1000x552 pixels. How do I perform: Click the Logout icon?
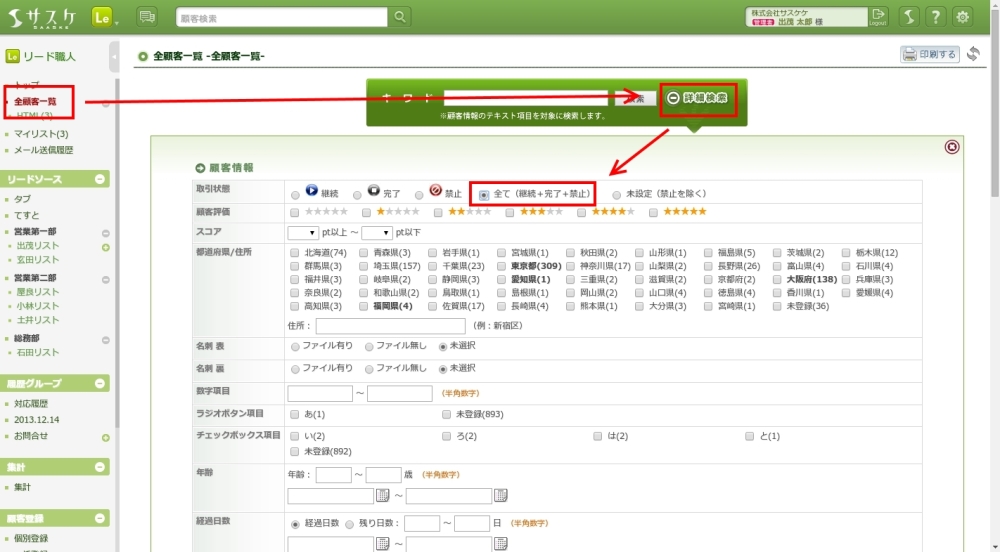click(x=878, y=16)
